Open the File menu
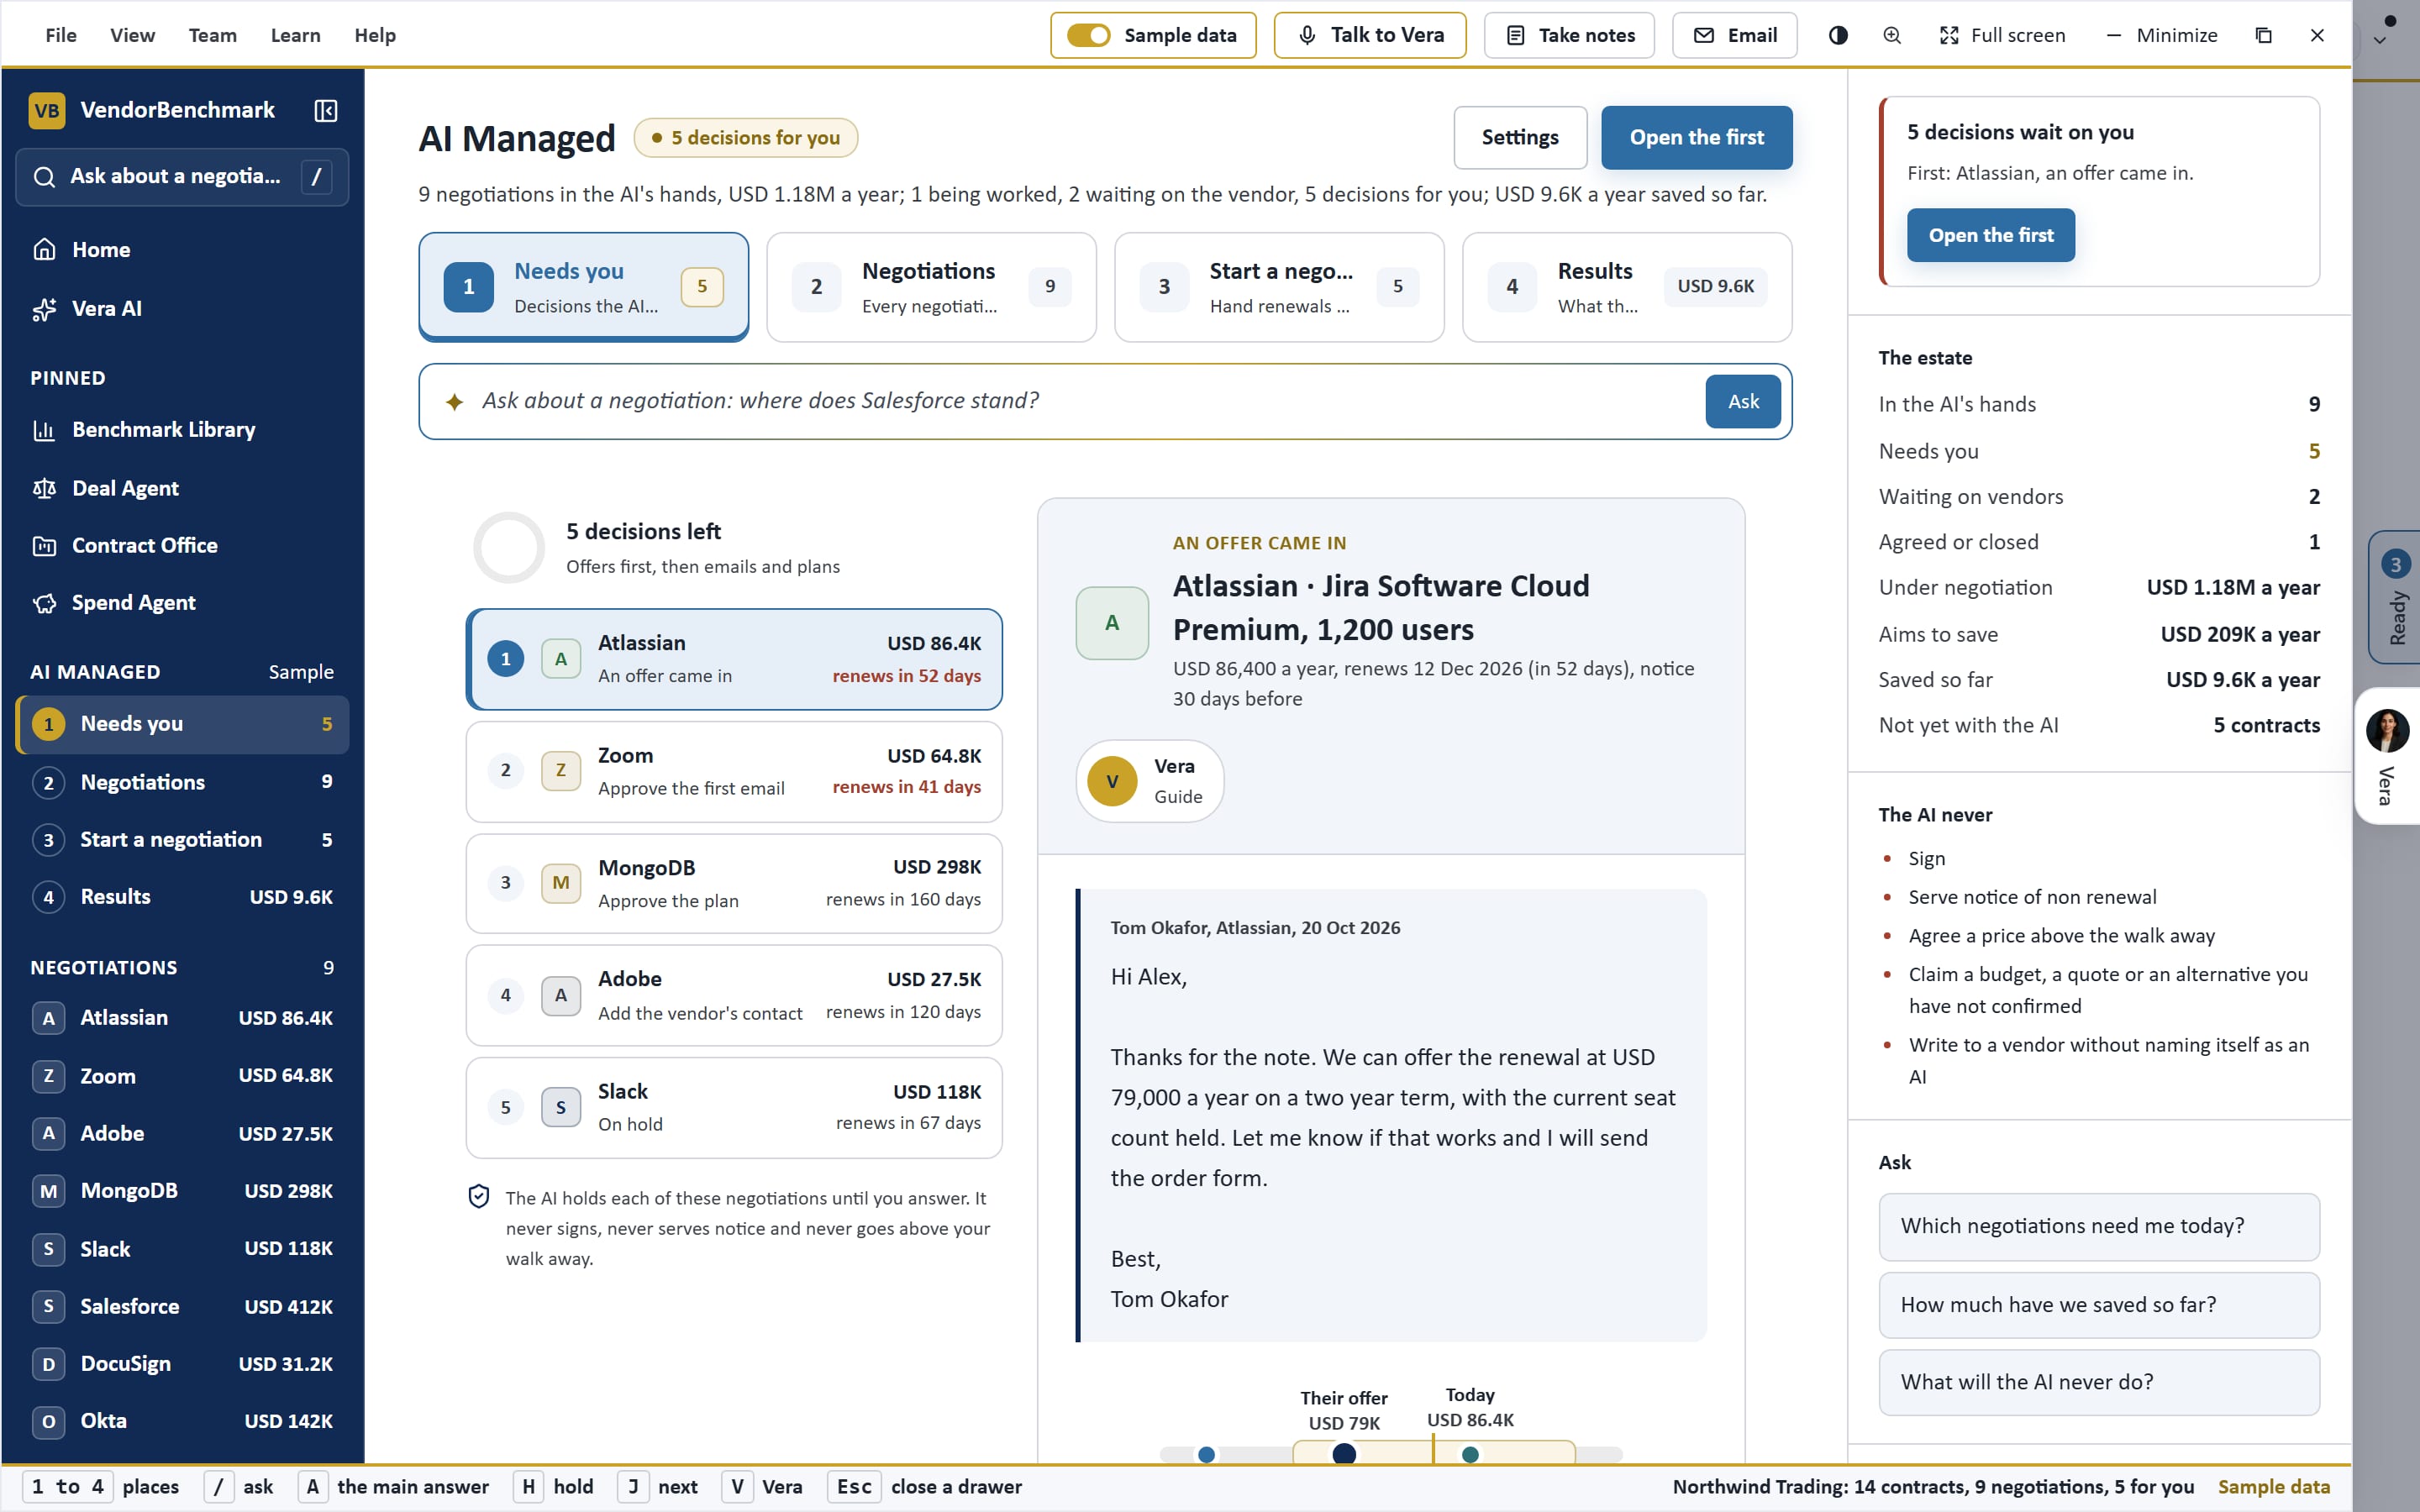2420x1512 pixels. pos(61,35)
